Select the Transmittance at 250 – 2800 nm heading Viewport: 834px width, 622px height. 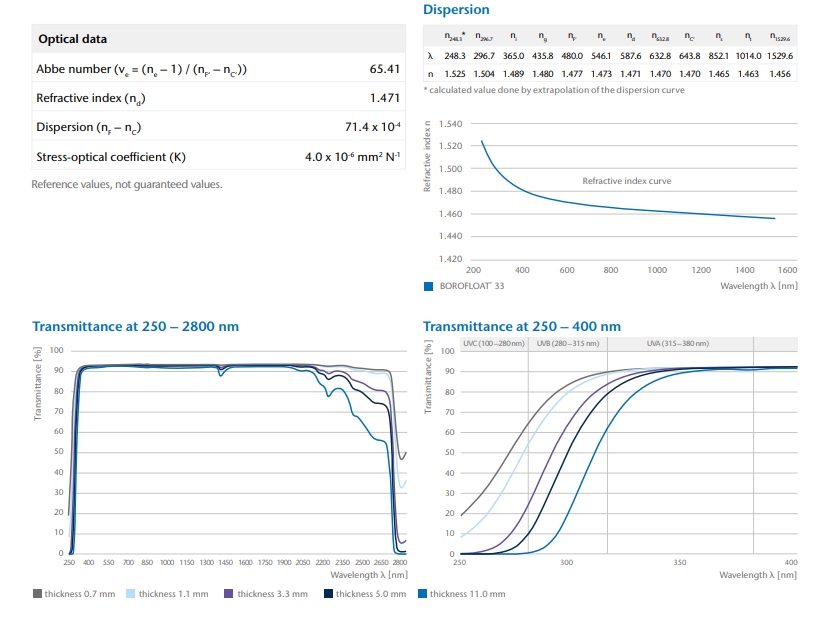135,327
